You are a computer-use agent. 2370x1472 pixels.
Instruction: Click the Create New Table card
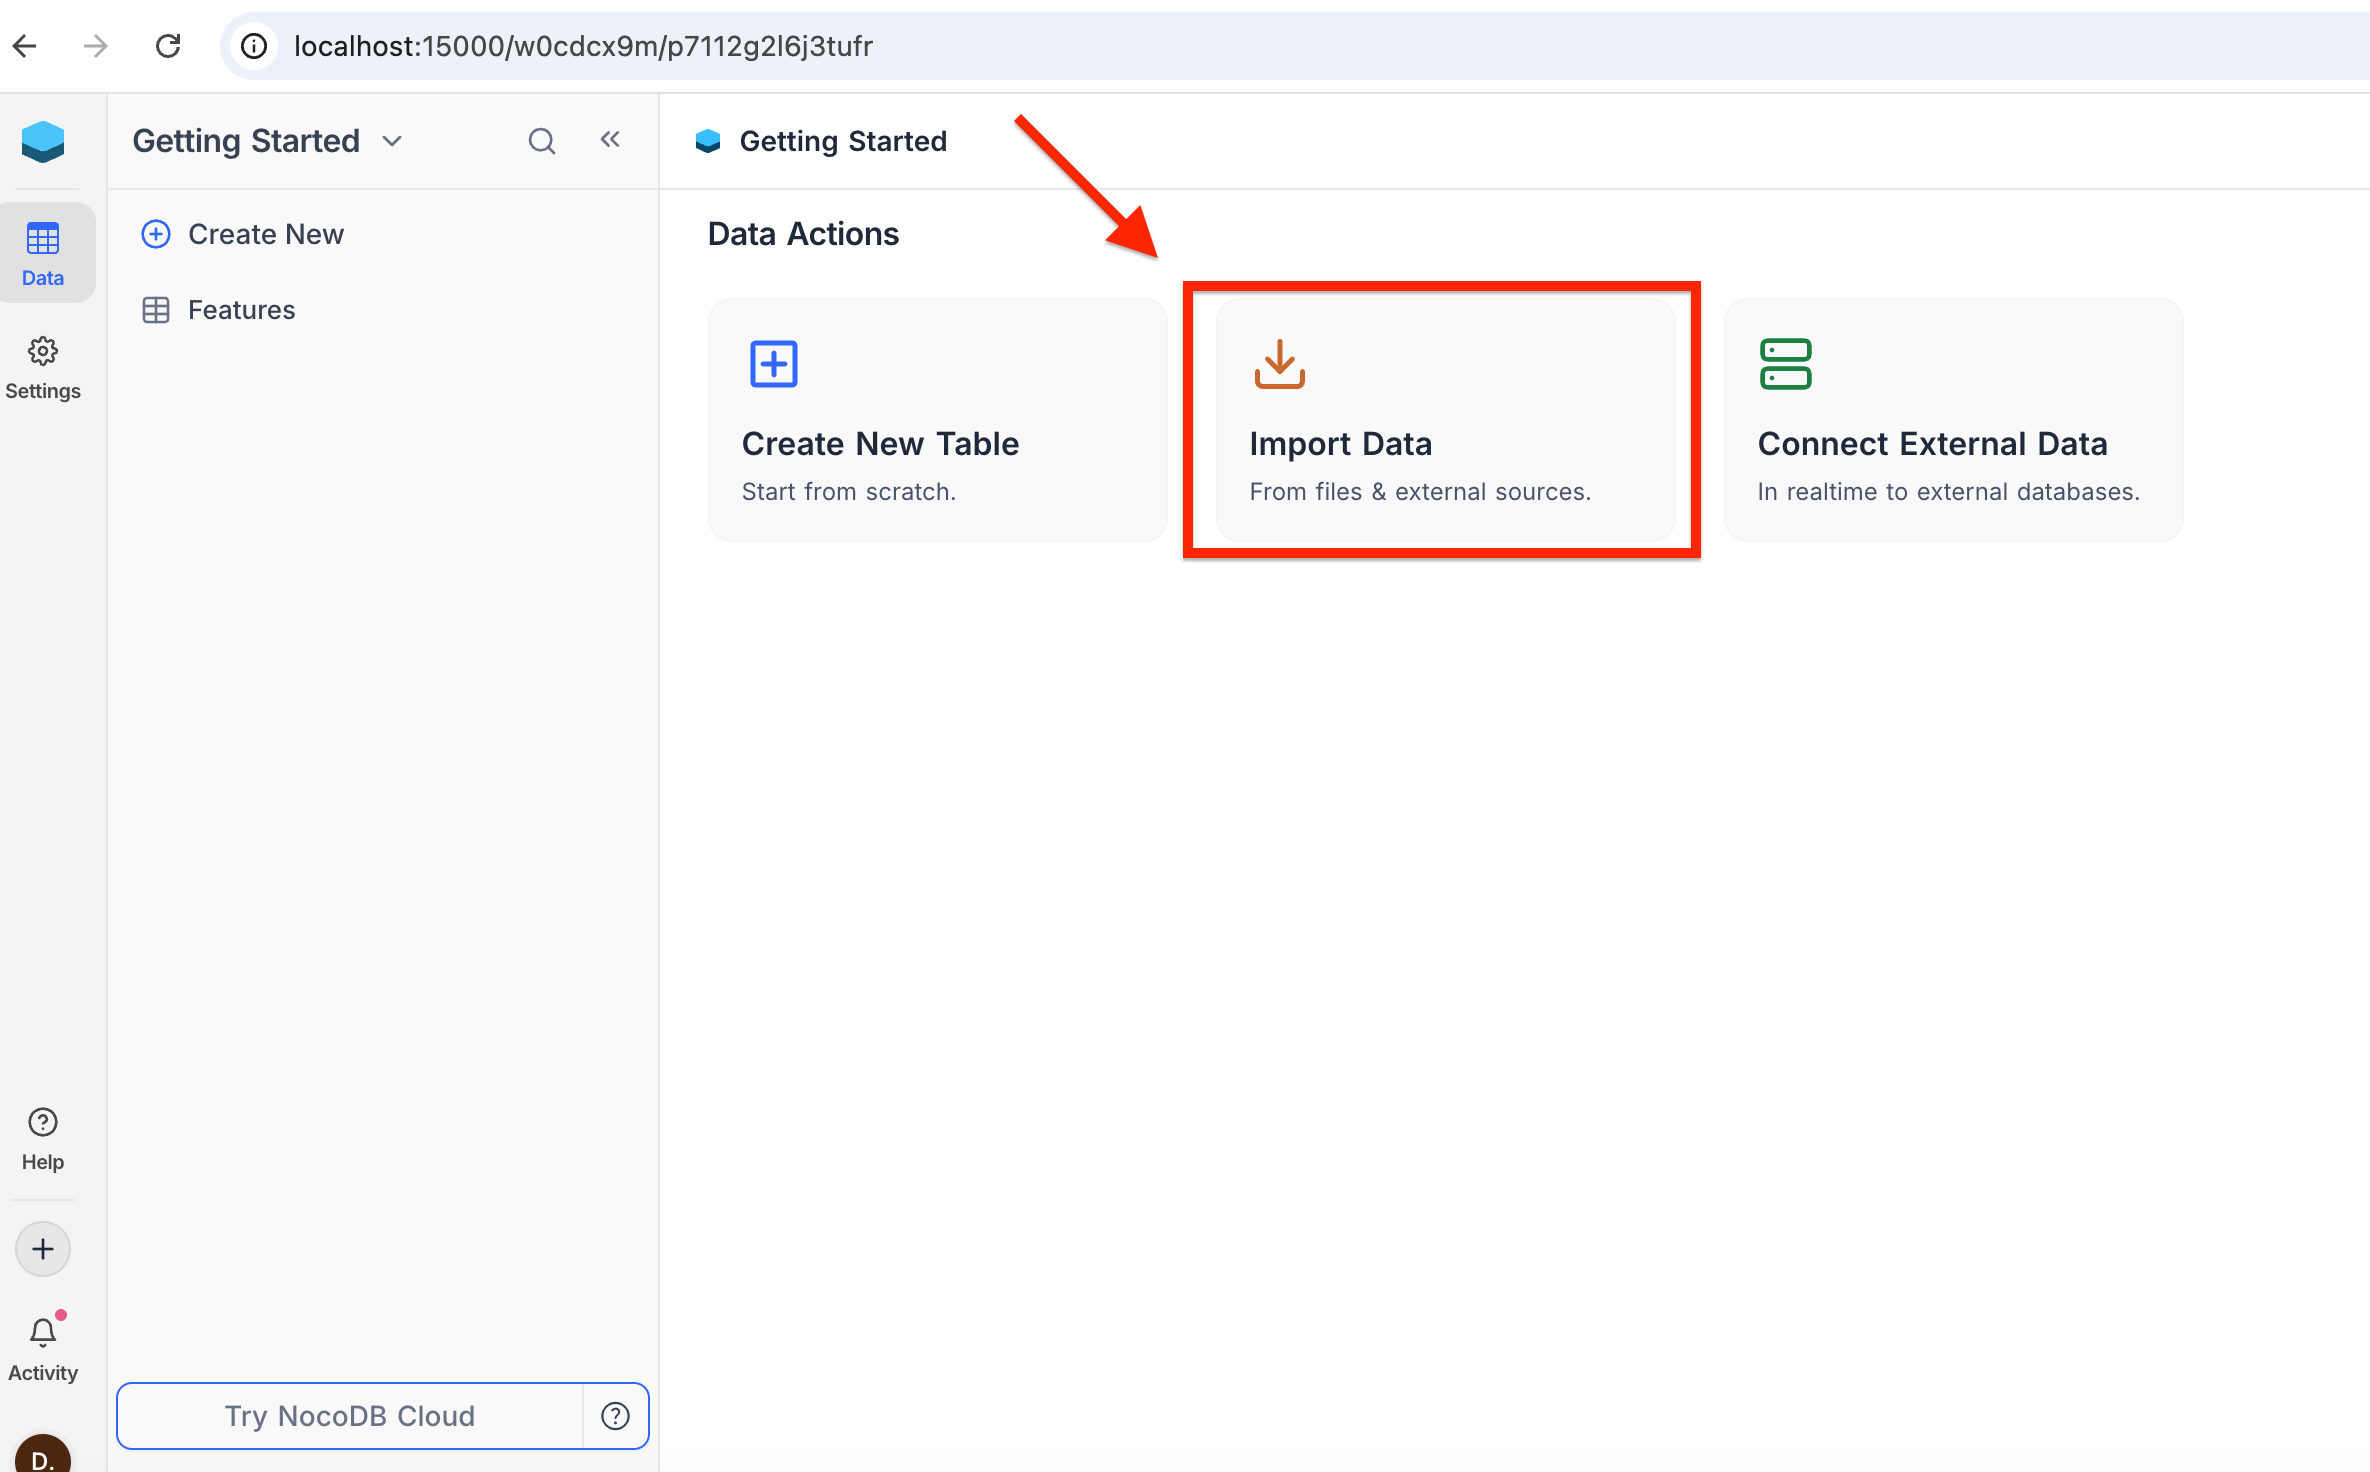(937, 420)
